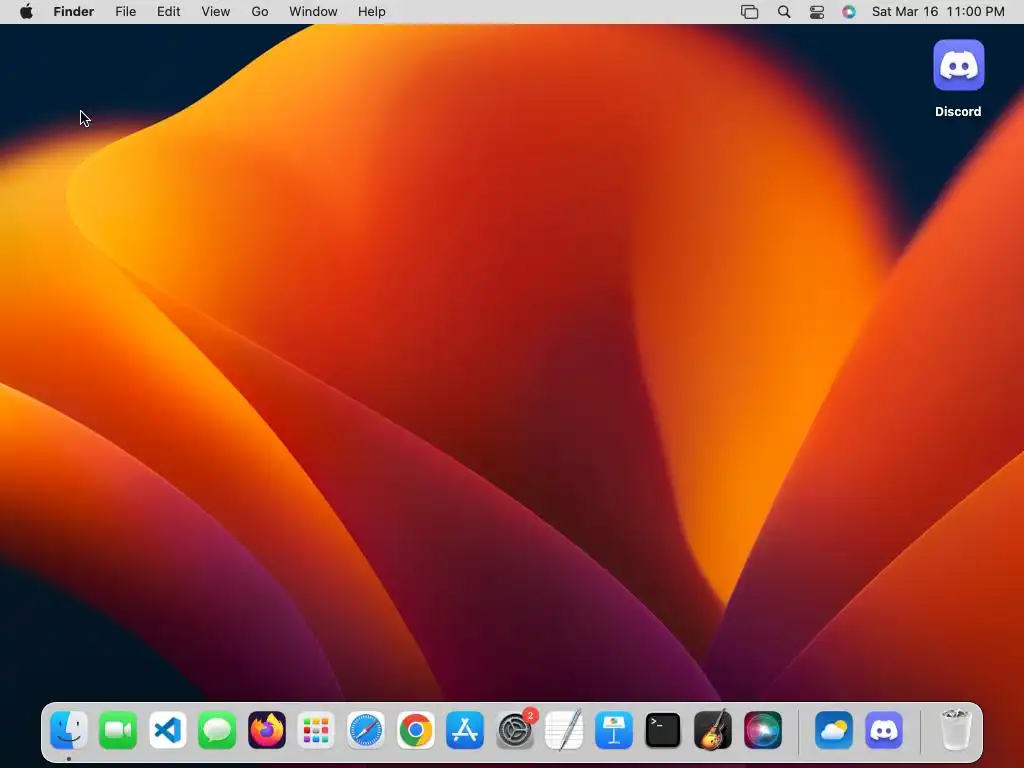Open Visual Studio Code in Dock
Screen dimensions: 1024x768
(167, 729)
